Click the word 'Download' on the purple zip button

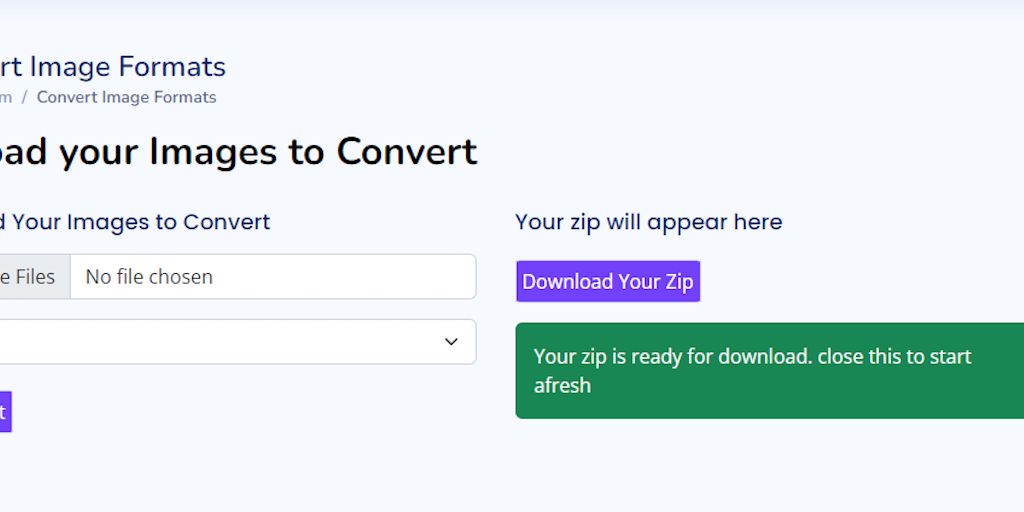[x=567, y=281]
